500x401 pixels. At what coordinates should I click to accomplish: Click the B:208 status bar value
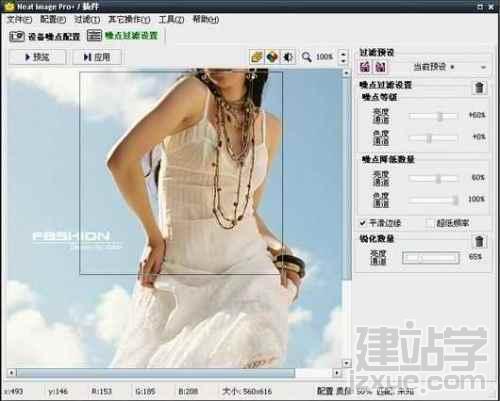[x=188, y=391]
